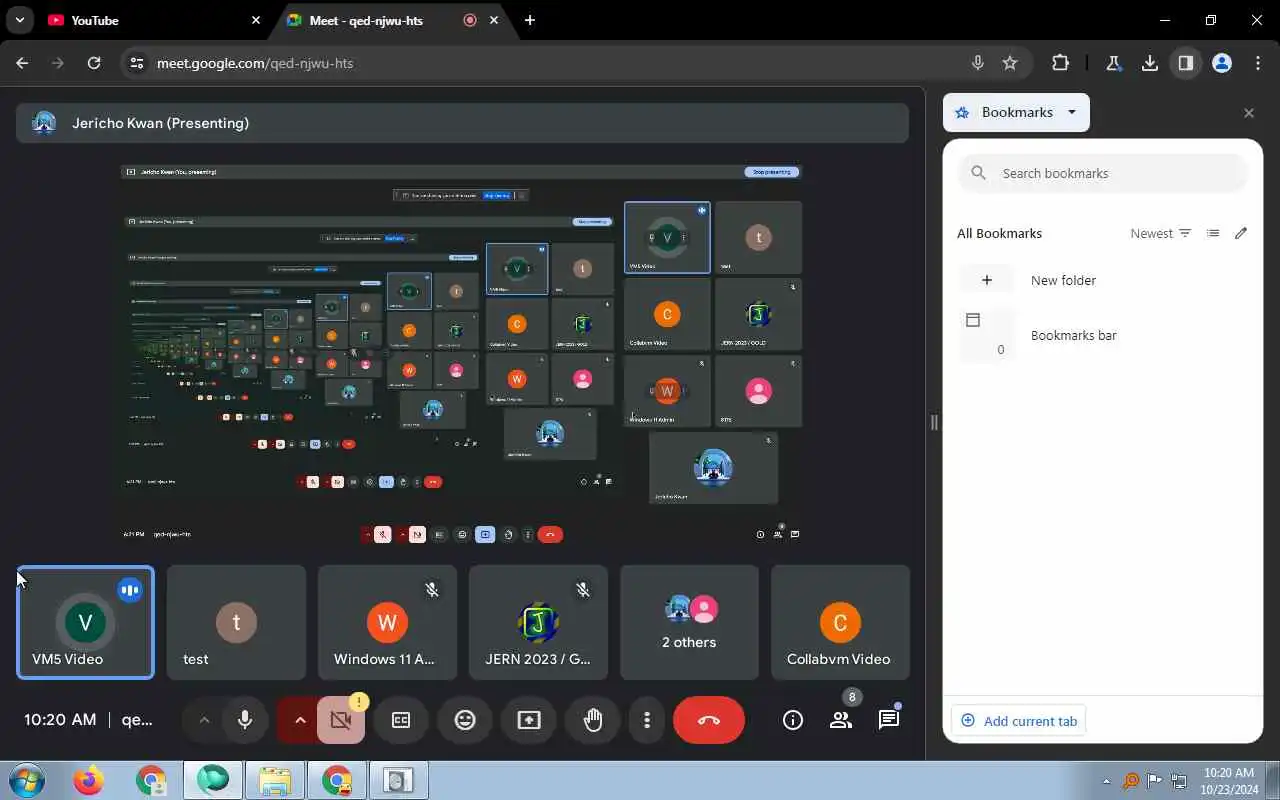Click the meeting code qe... text
Viewport: 1280px width, 800px height.
coord(137,720)
